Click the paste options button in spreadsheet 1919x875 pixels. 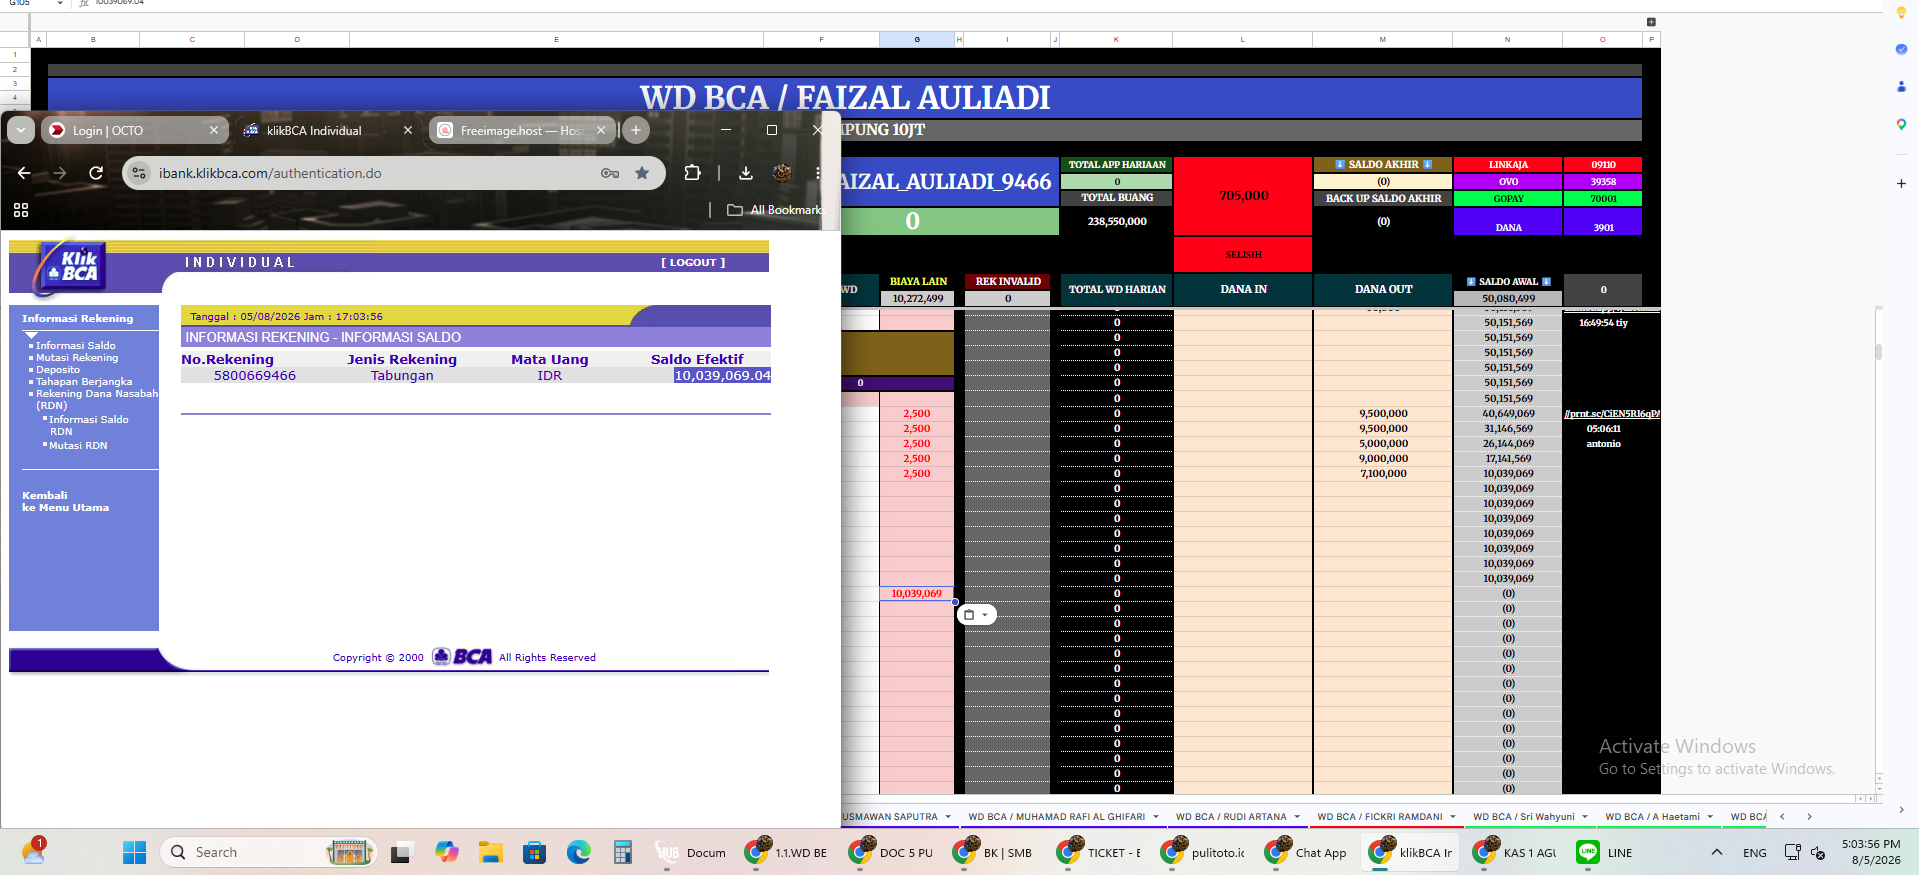977,615
